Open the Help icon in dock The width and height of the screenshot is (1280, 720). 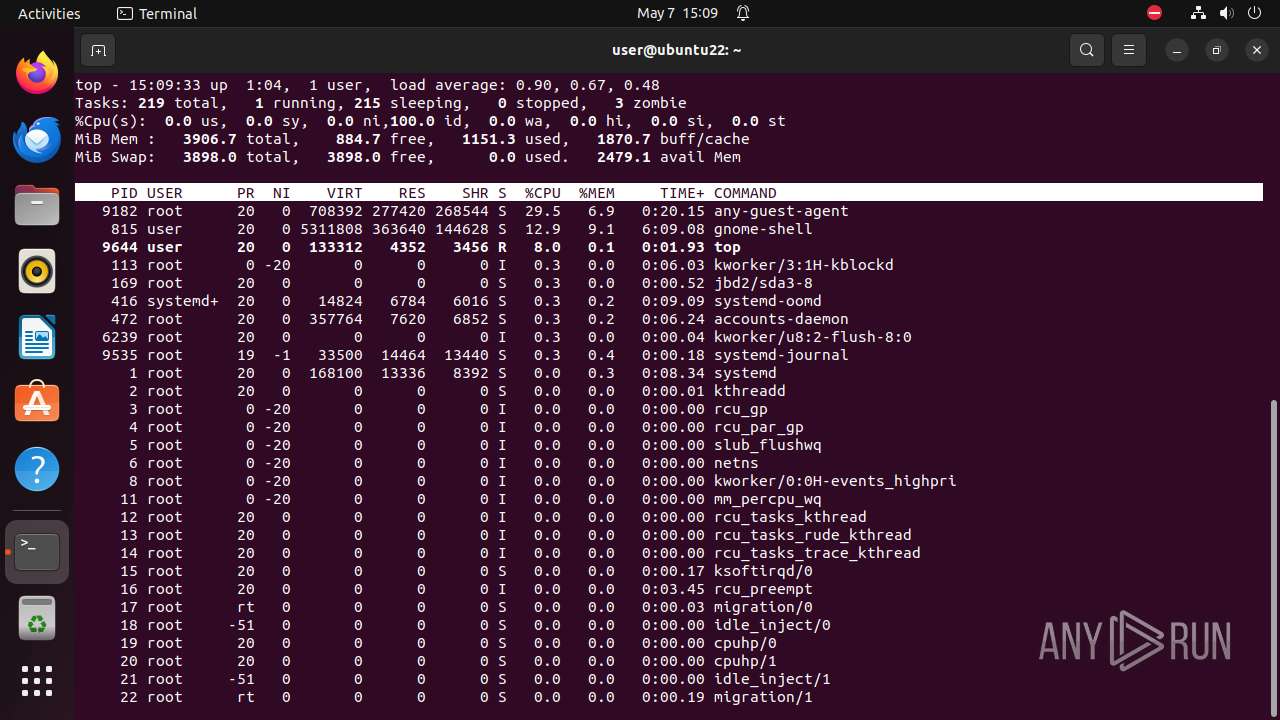pos(37,469)
